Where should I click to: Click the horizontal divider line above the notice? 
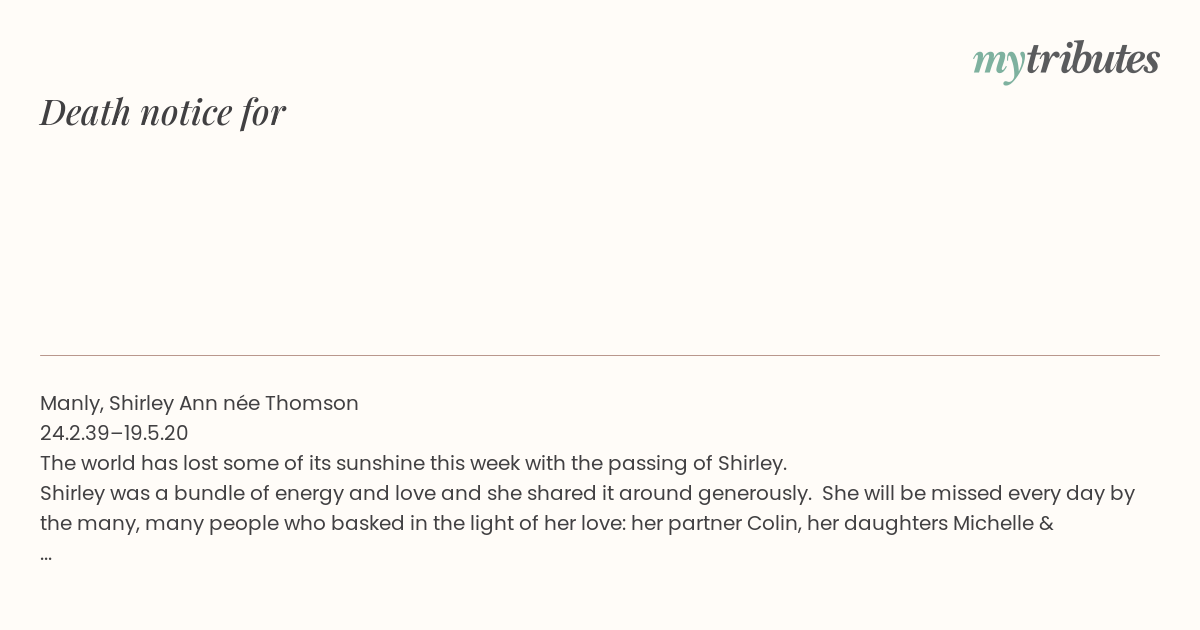(x=600, y=355)
